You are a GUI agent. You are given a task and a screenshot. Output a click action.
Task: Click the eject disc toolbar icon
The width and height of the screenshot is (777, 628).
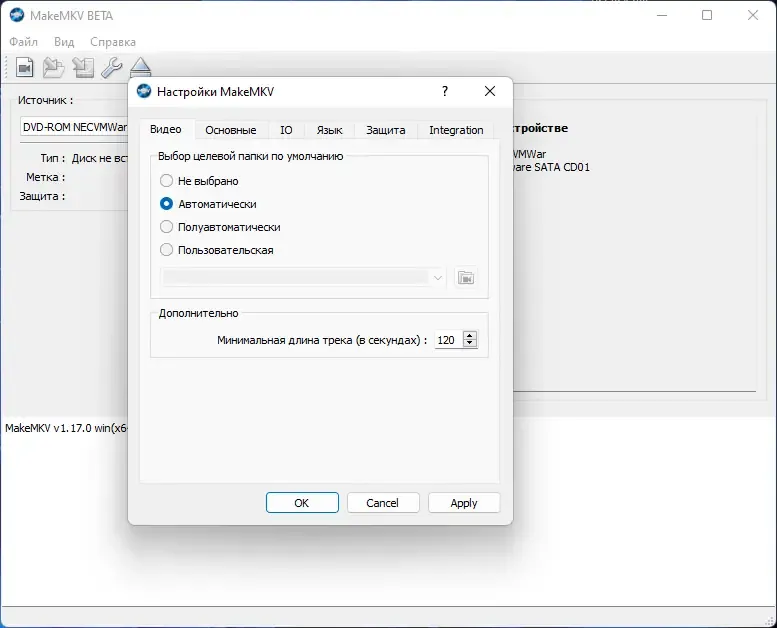140,67
